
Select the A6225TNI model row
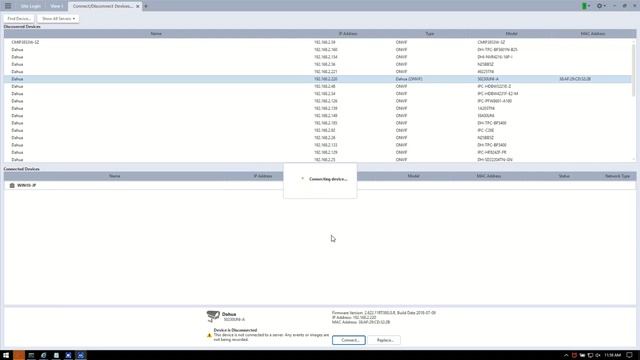tap(318, 72)
